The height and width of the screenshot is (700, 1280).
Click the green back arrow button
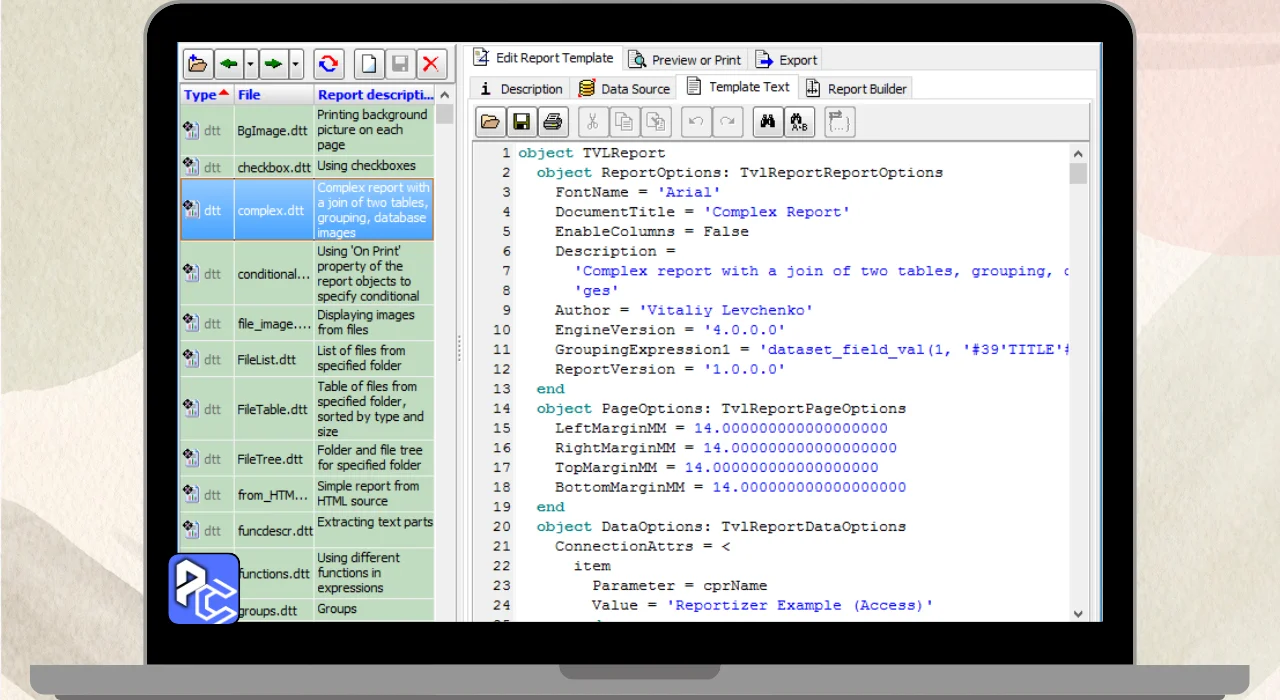pos(229,65)
